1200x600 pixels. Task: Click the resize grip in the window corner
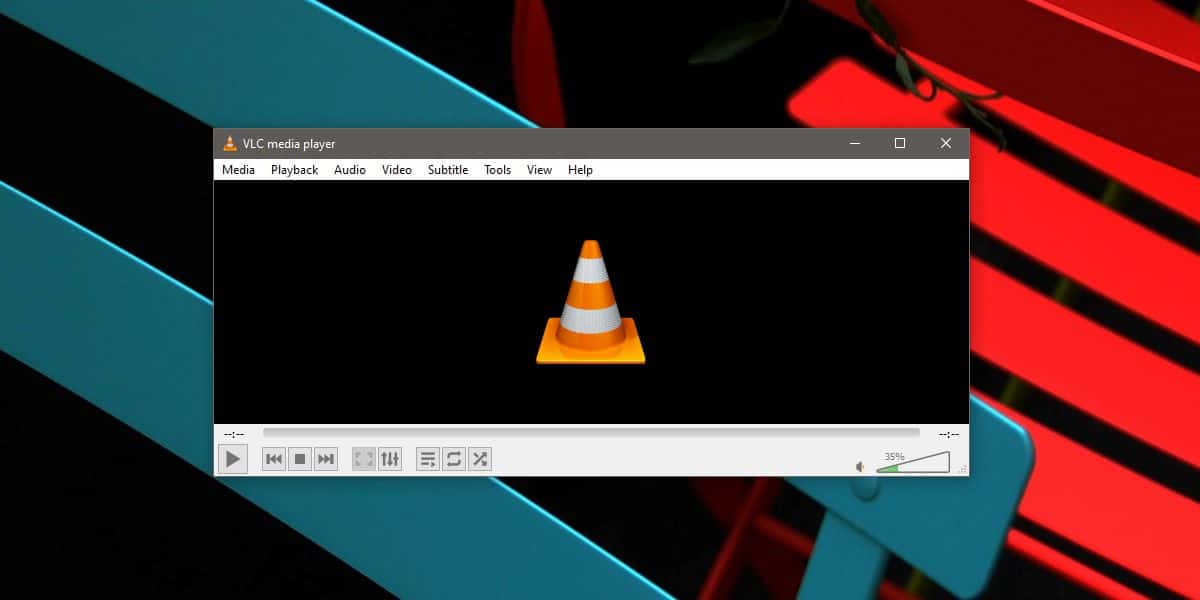963,469
